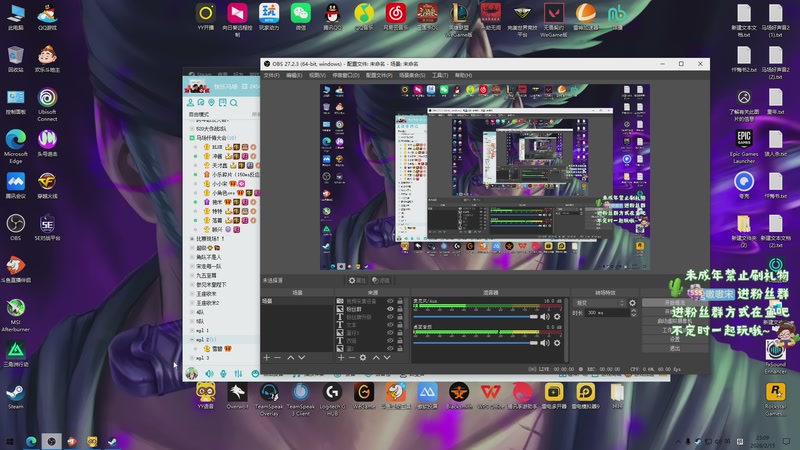The image size is (800, 450).
Task: Open Logitech G HUB shortcut
Action: tap(332, 399)
